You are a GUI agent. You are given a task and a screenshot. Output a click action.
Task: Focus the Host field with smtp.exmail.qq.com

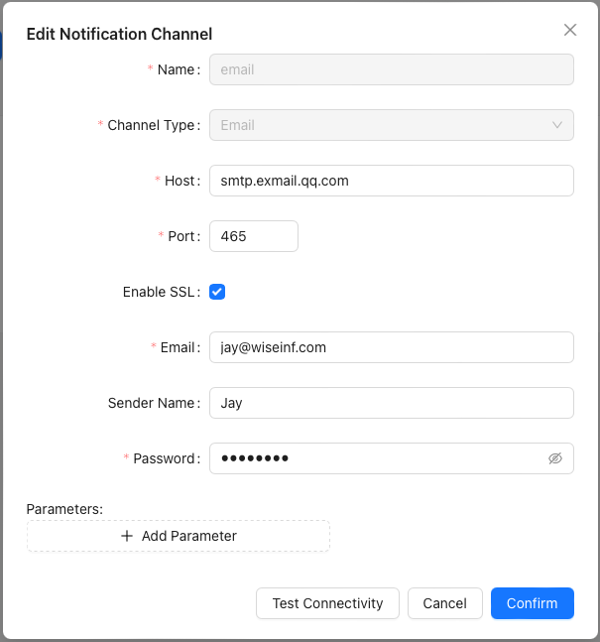coord(391,181)
